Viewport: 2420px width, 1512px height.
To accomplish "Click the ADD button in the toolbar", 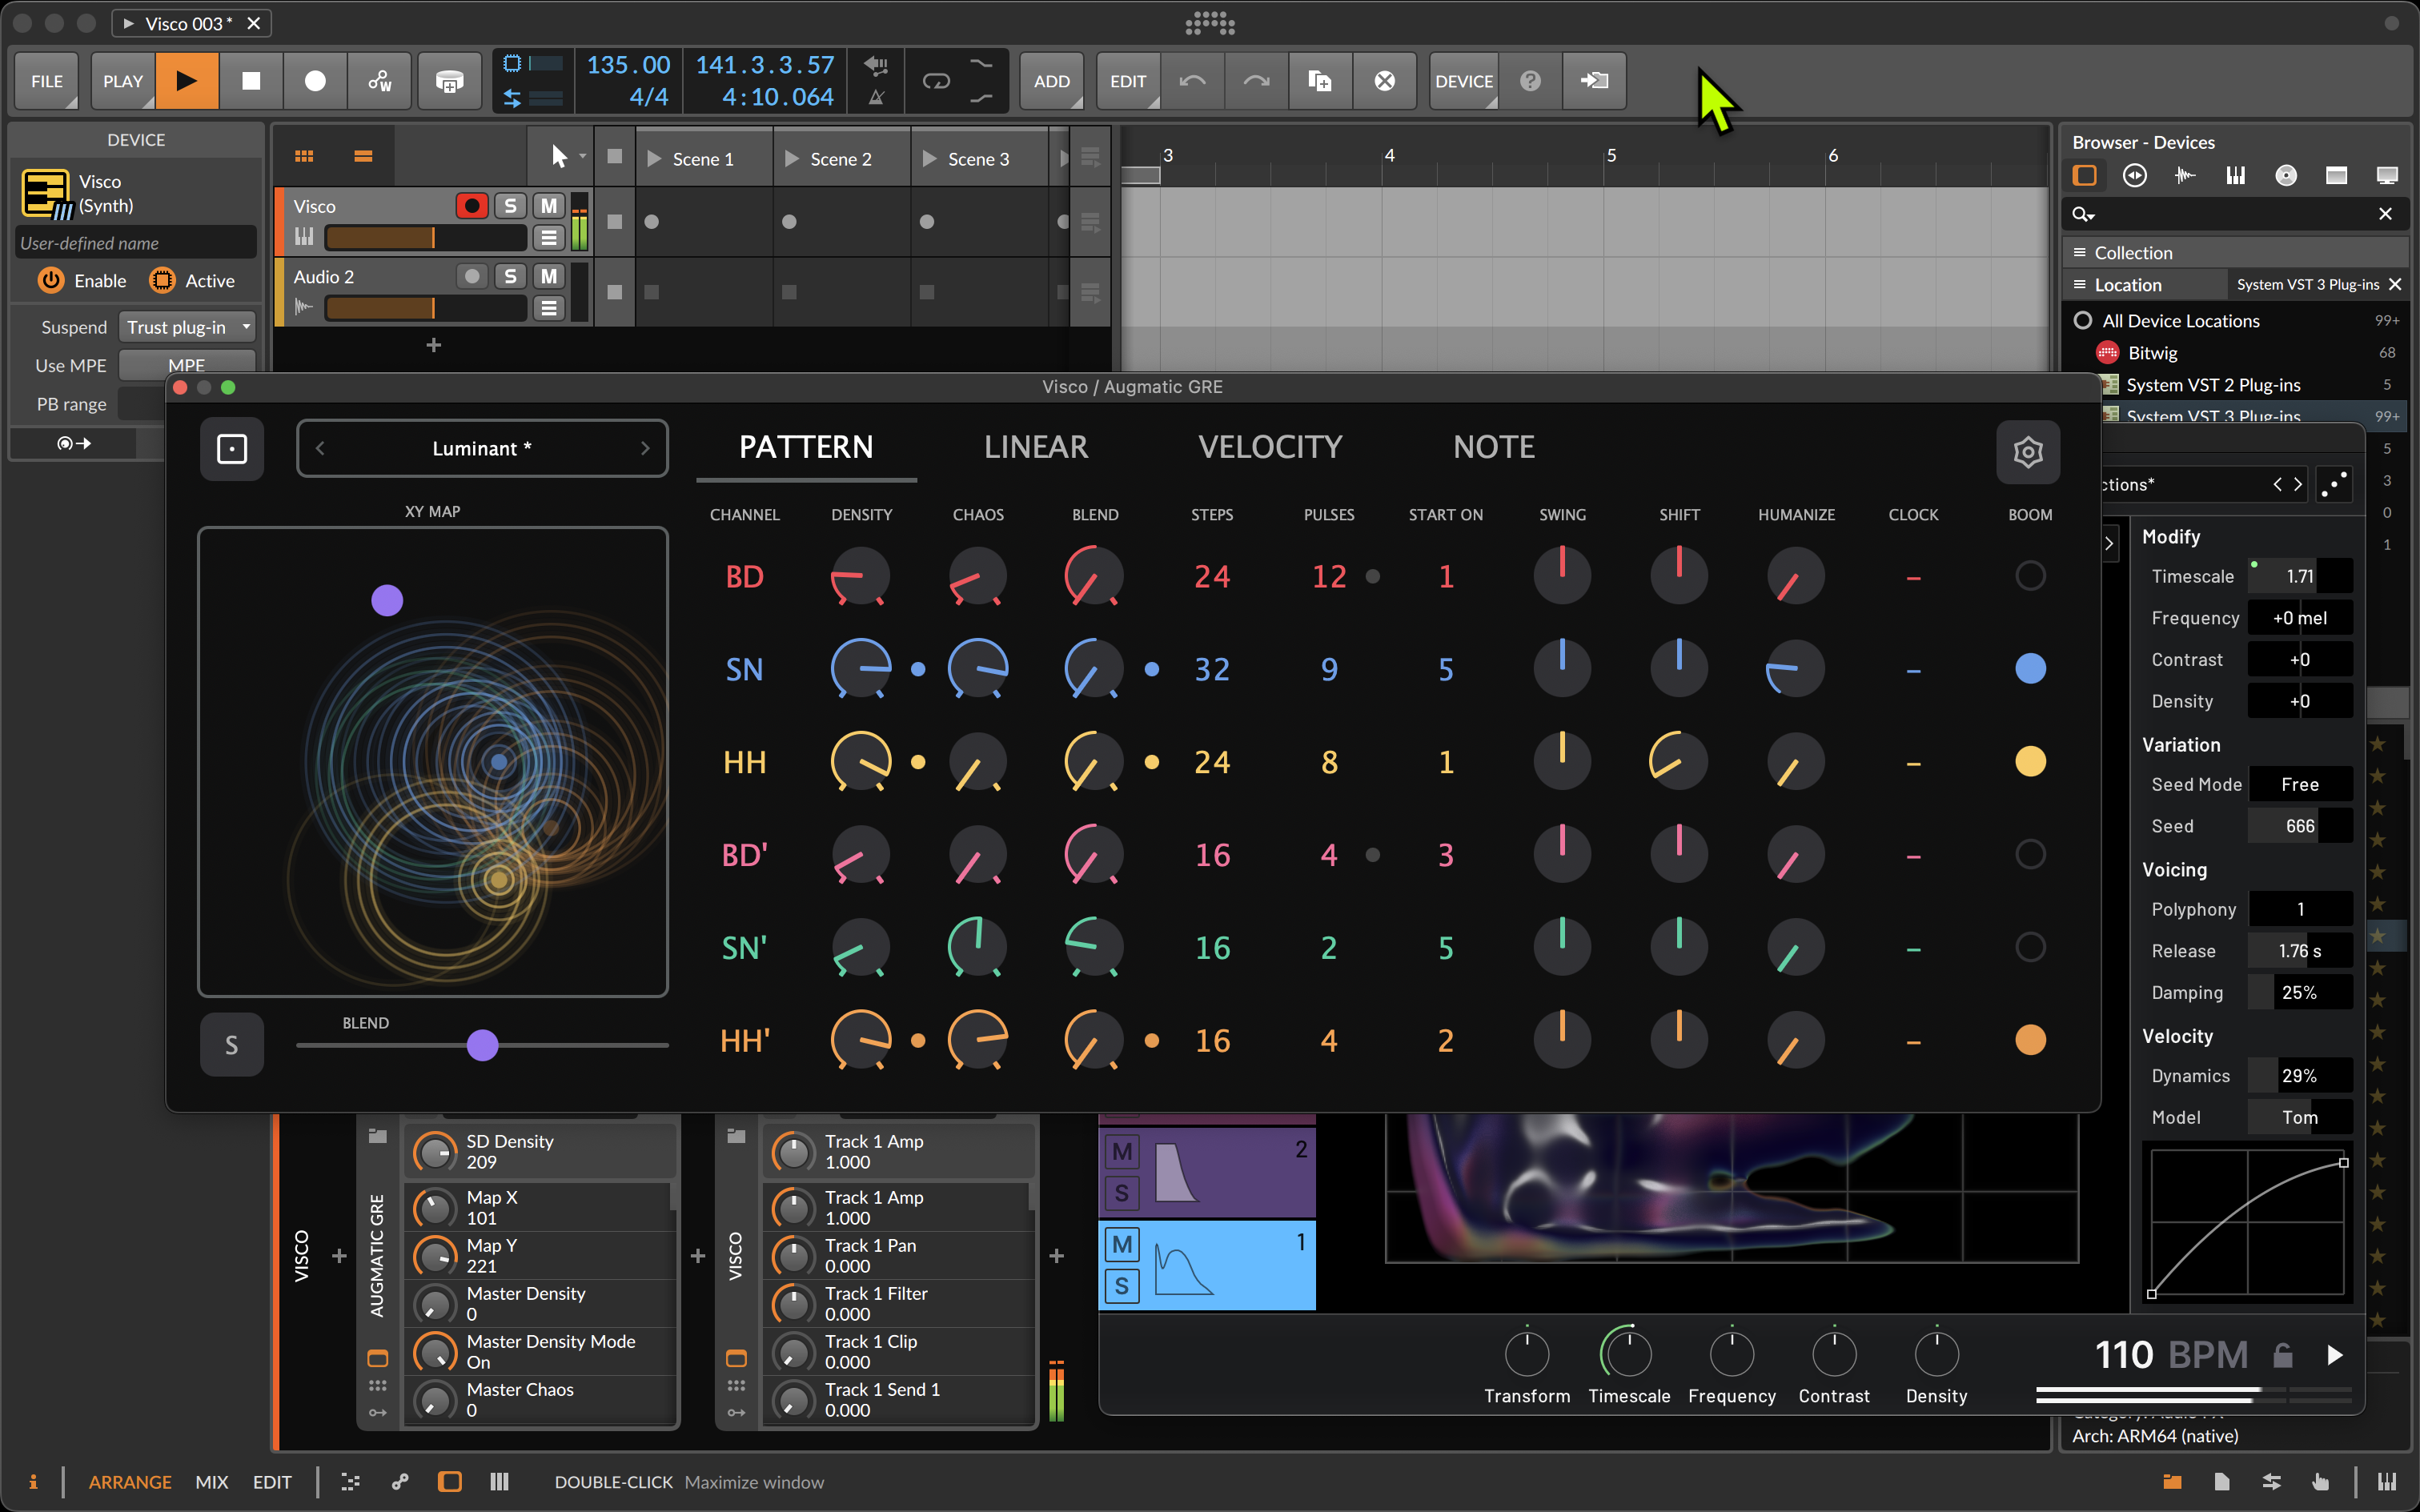I will click(x=1051, y=81).
